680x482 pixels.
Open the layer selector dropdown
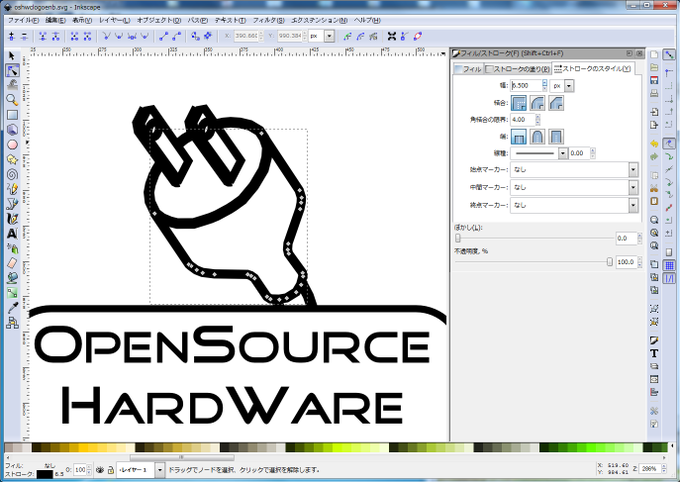pyautogui.click(x=160, y=470)
